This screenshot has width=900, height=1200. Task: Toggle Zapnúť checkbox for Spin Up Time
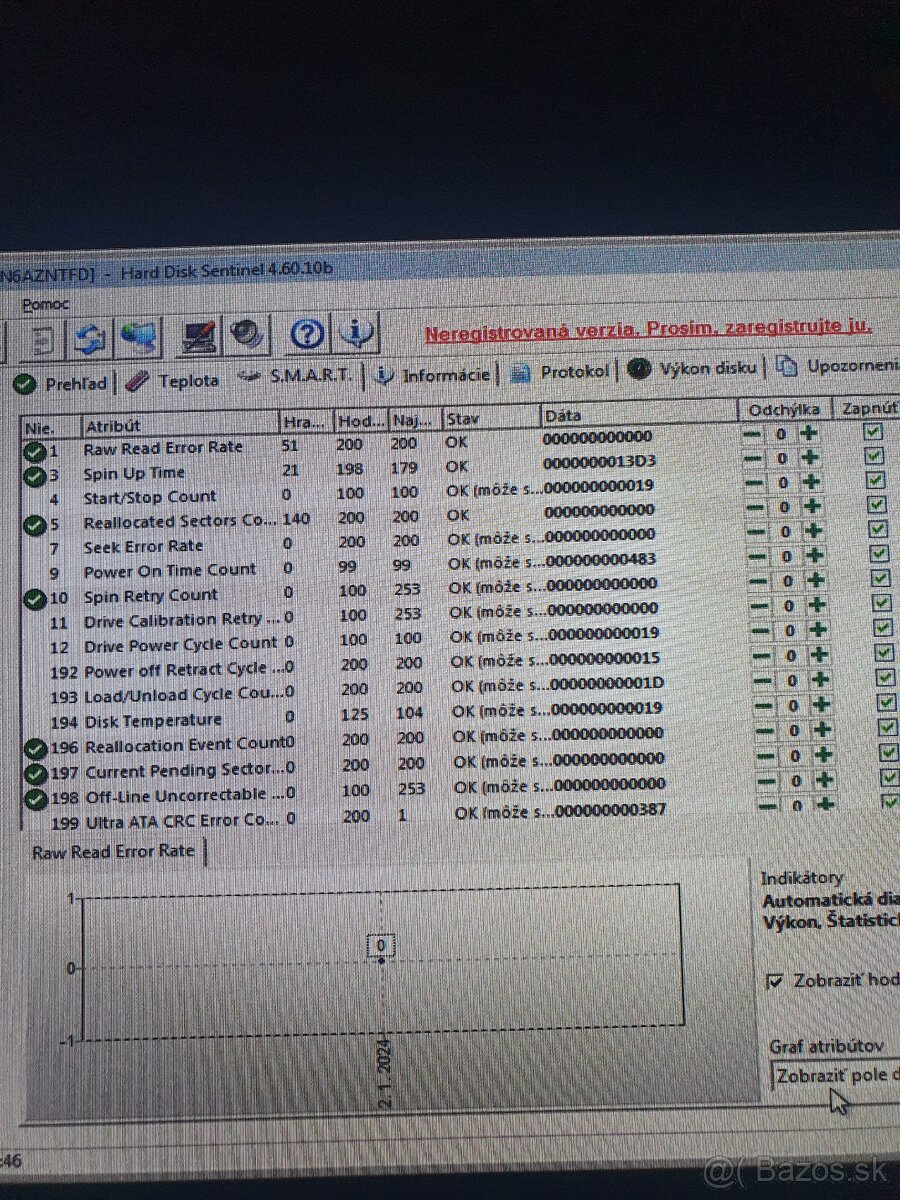[875, 456]
